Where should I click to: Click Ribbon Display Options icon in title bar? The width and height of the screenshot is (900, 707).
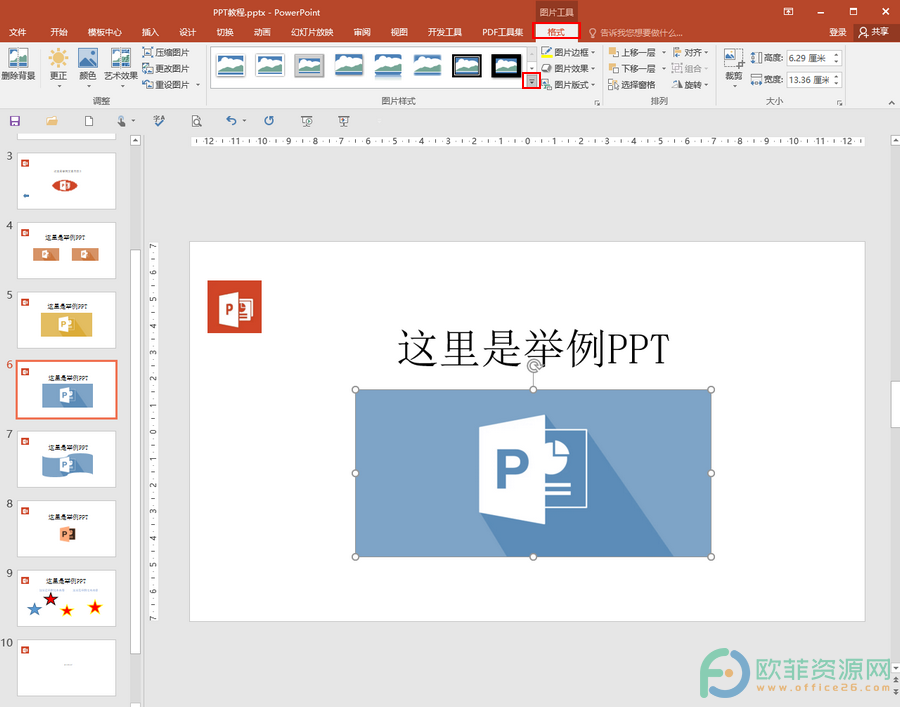788,11
